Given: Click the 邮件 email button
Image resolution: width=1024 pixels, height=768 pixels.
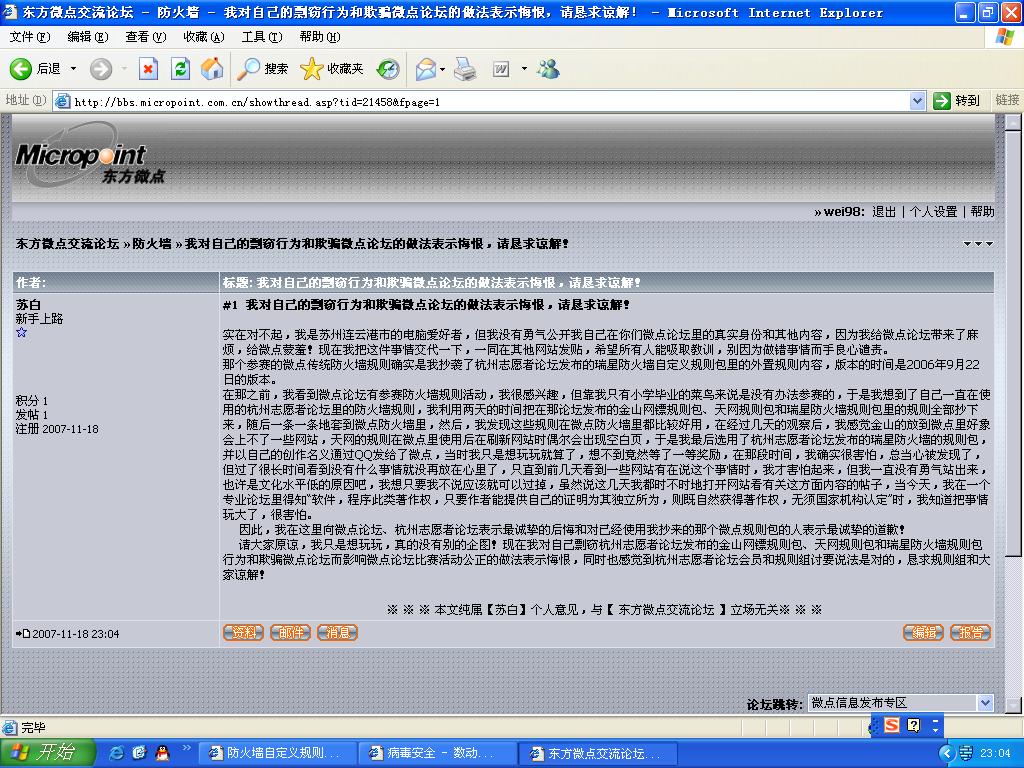Looking at the screenshot, I should (x=290, y=632).
